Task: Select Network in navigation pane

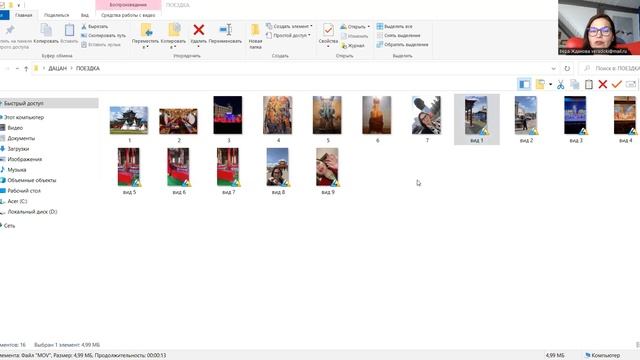Action: (x=9, y=226)
